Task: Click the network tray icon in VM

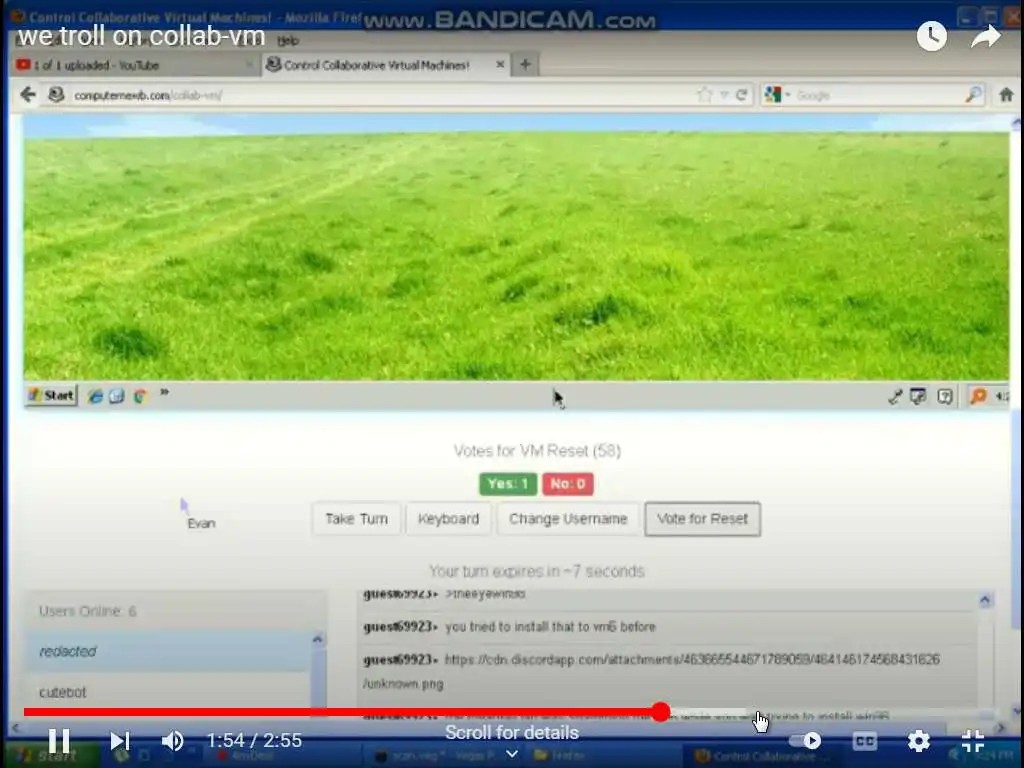Action: (x=895, y=396)
